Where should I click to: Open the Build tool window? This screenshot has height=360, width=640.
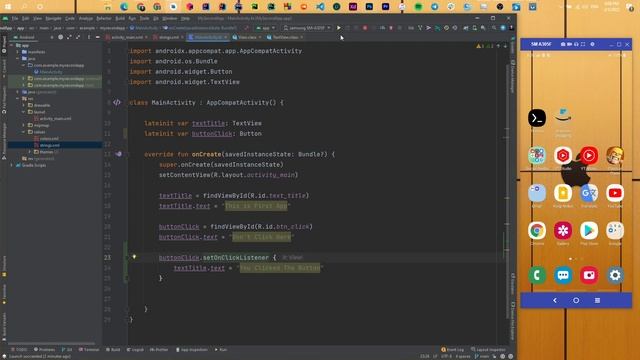(x=113, y=350)
